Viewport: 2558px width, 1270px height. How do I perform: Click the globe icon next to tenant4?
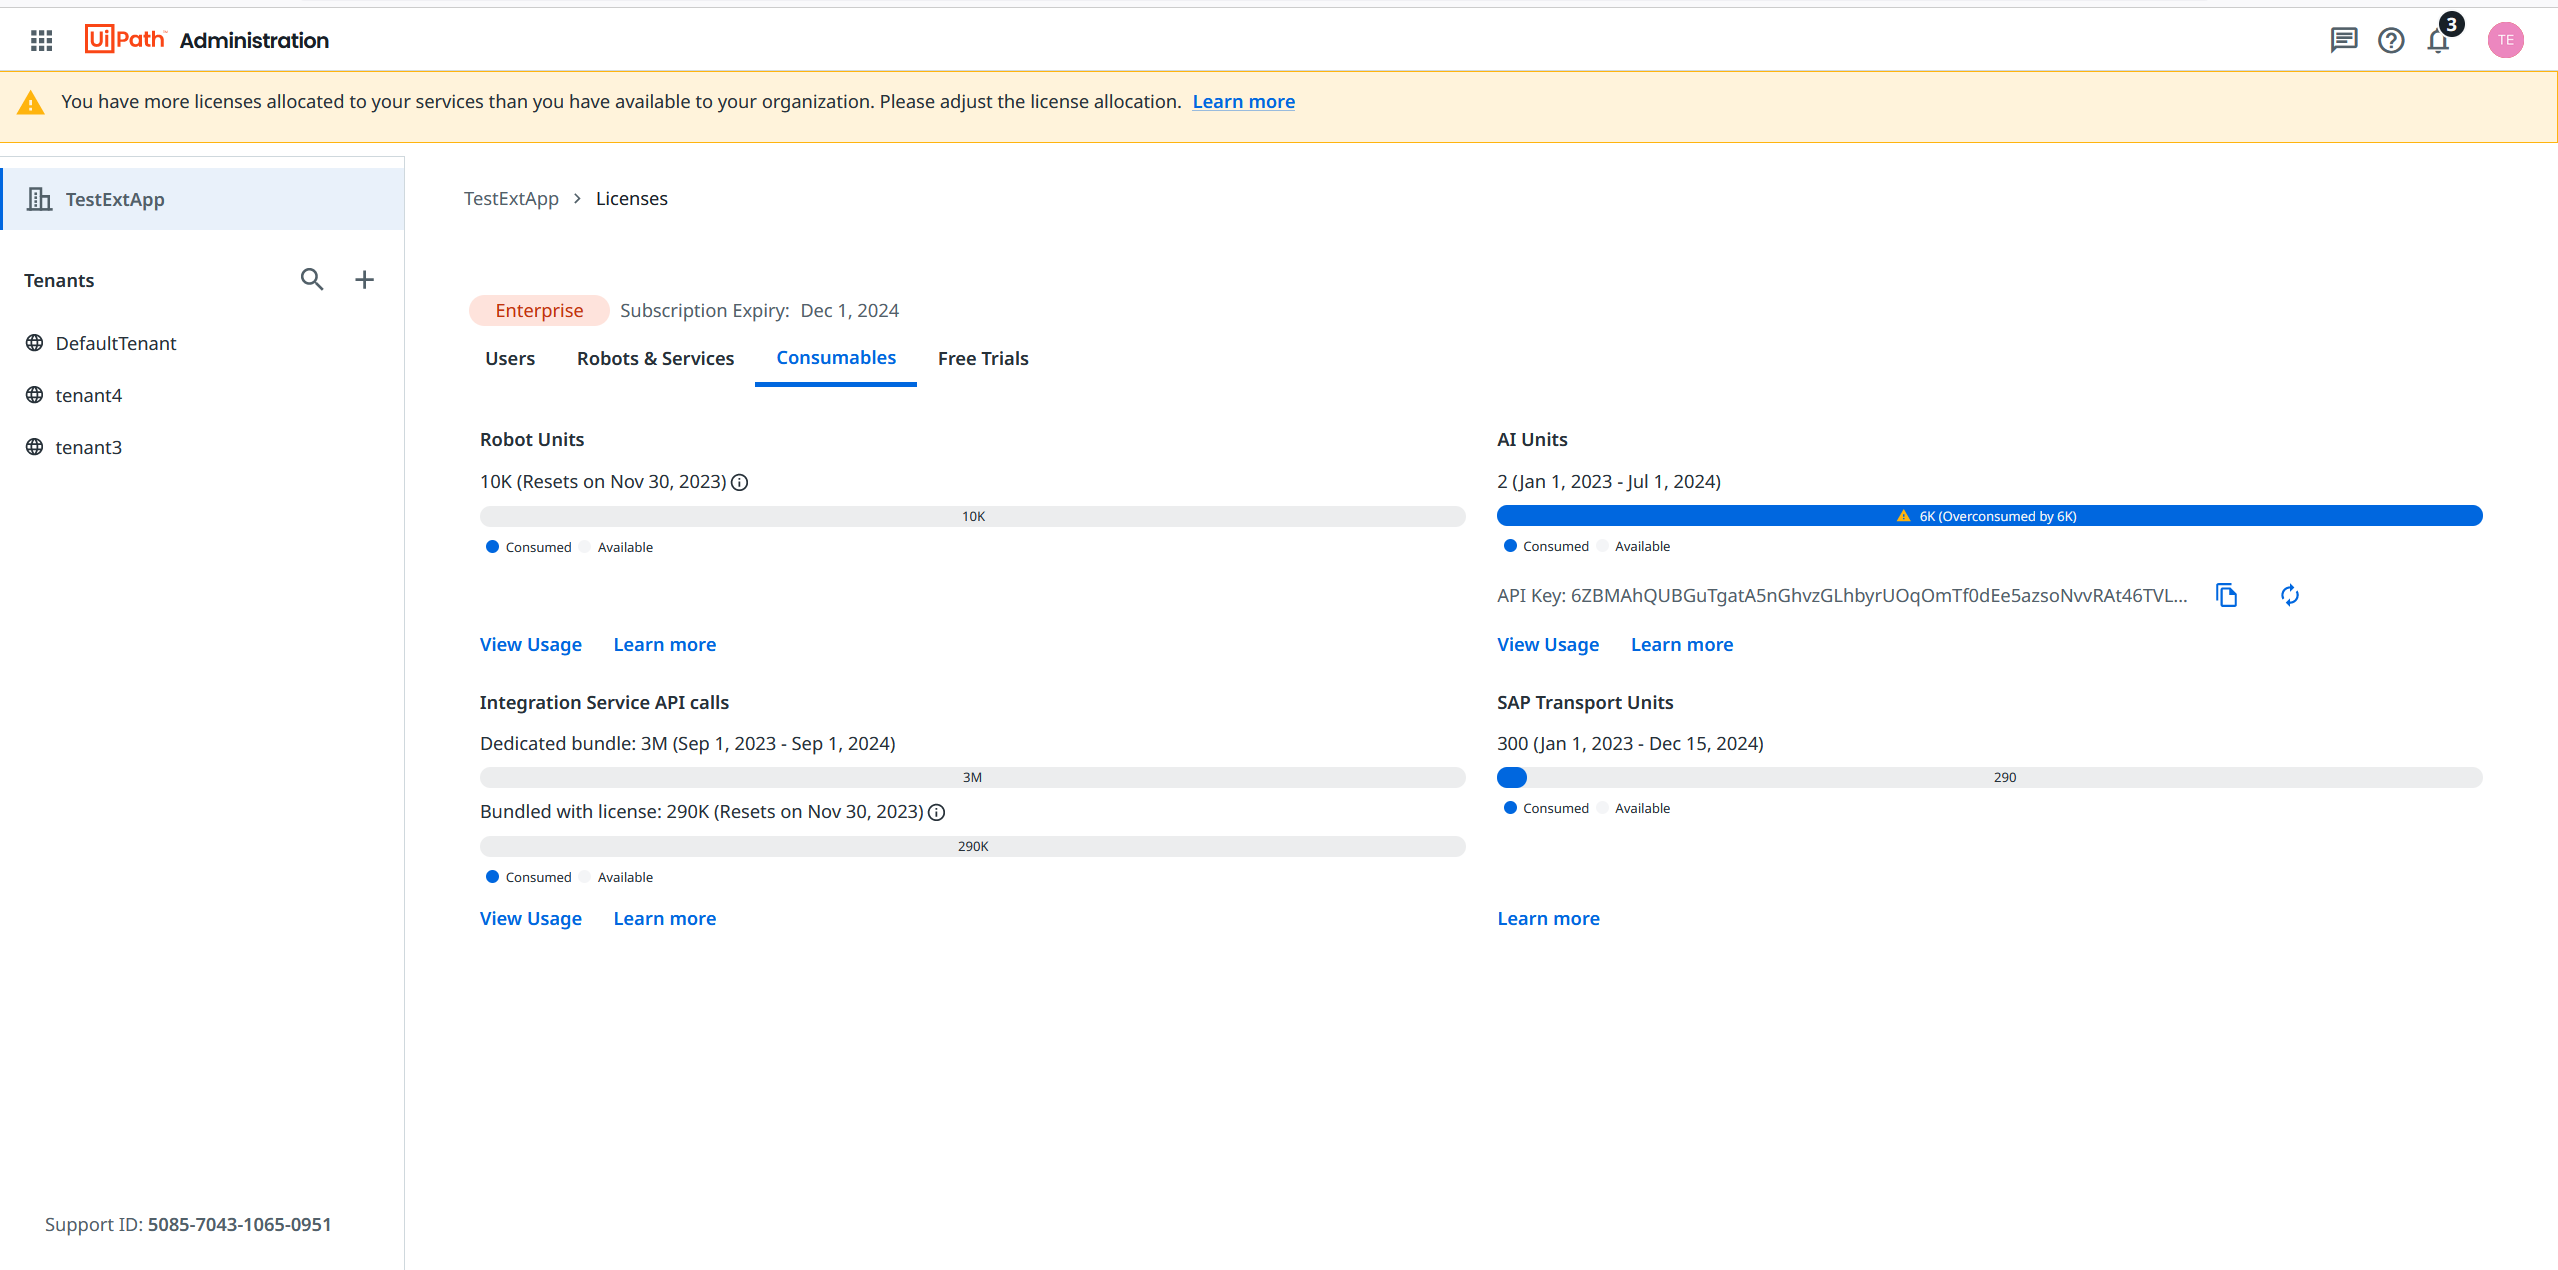[x=34, y=395]
